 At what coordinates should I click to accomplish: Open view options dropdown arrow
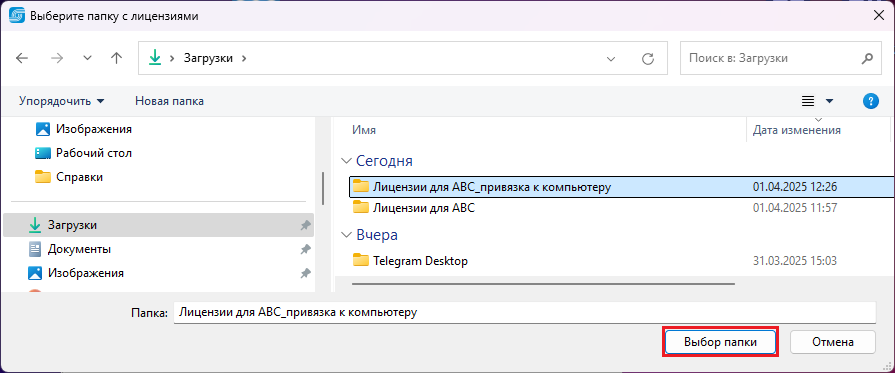point(829,101)
